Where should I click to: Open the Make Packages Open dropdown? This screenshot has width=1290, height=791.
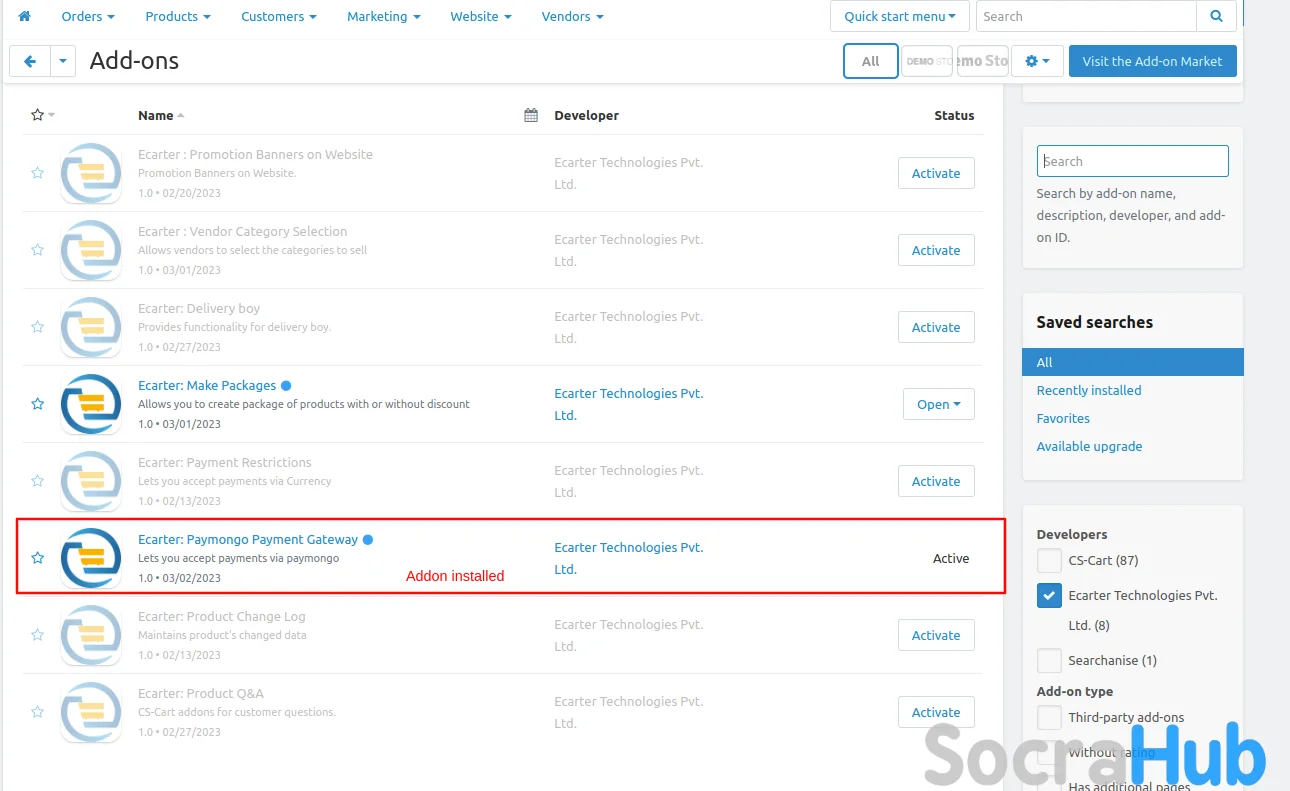(x=938, y=404)
